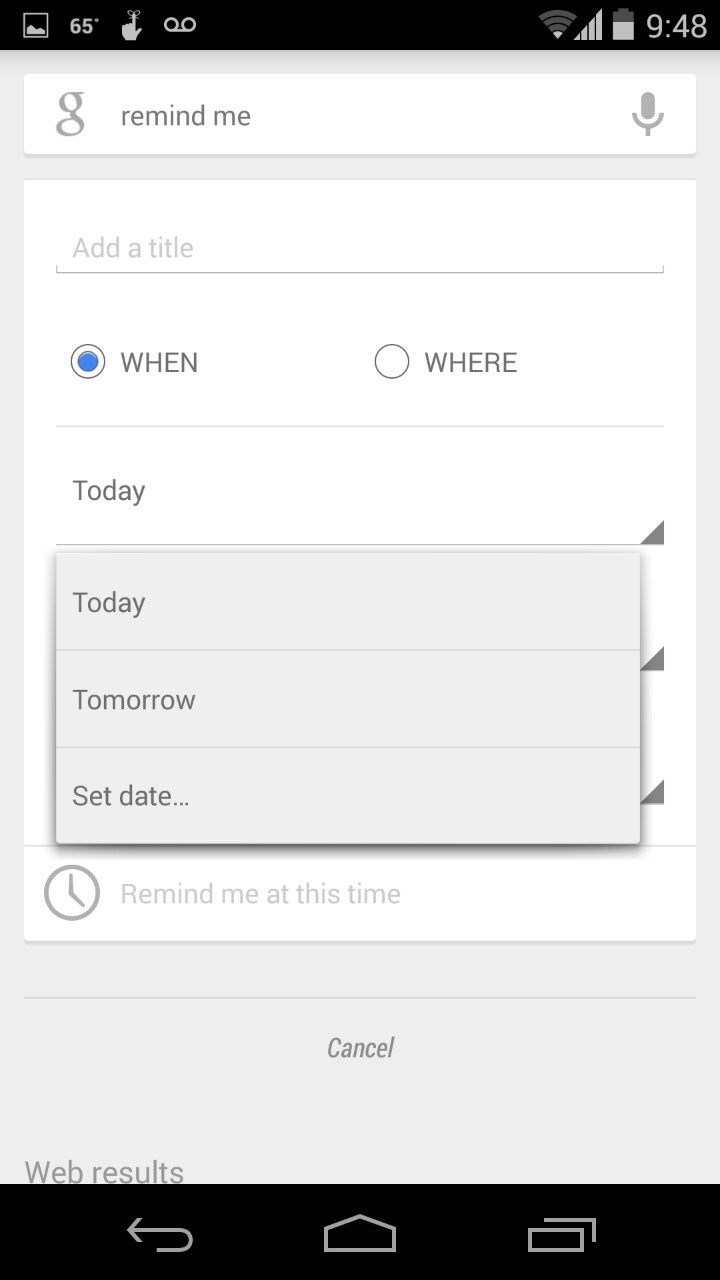Tap the battery status icon
This screenshot has height=1280, width=720.
(x=624, y=25)
